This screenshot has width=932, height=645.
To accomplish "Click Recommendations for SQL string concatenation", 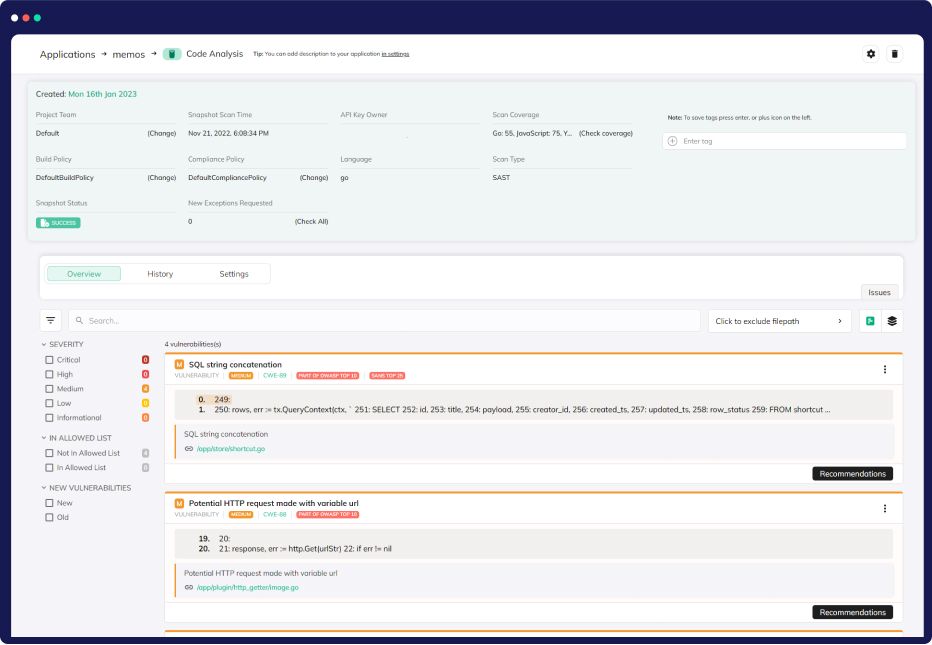I will 852,473.
